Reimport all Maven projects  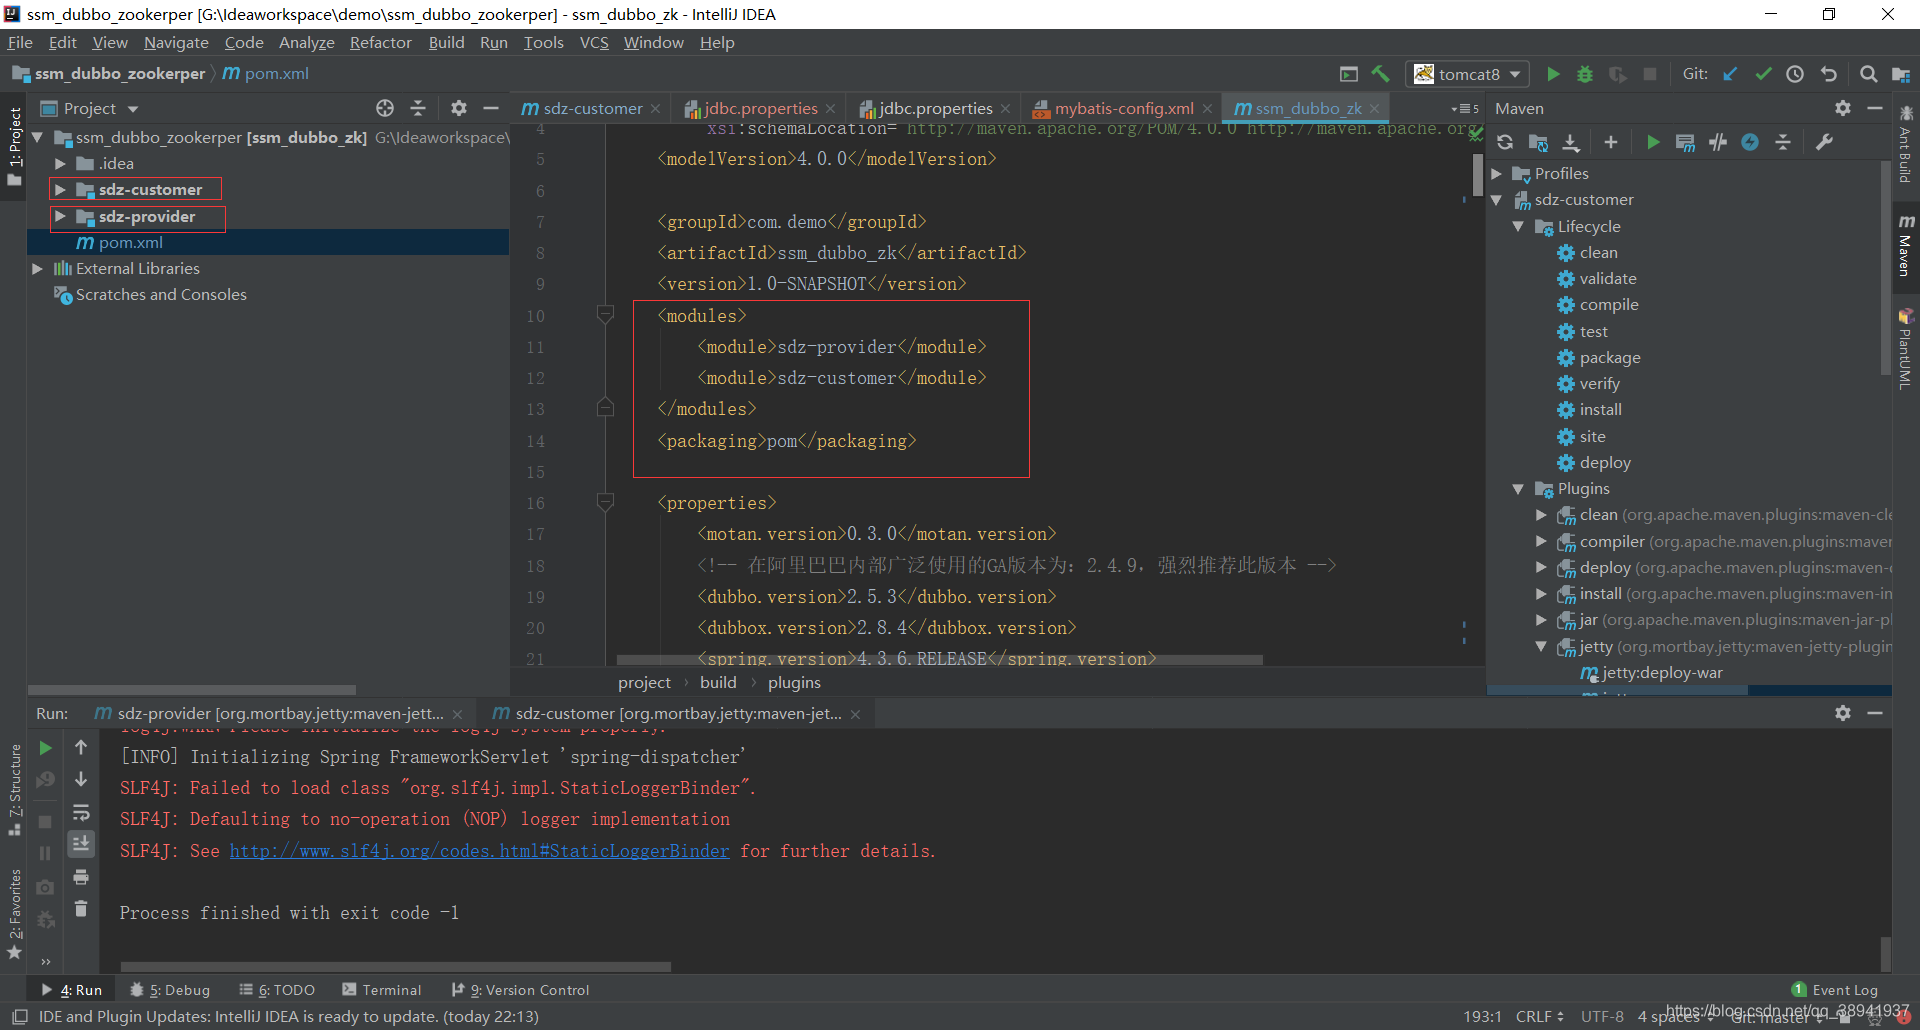click(x=1505, y=142)
